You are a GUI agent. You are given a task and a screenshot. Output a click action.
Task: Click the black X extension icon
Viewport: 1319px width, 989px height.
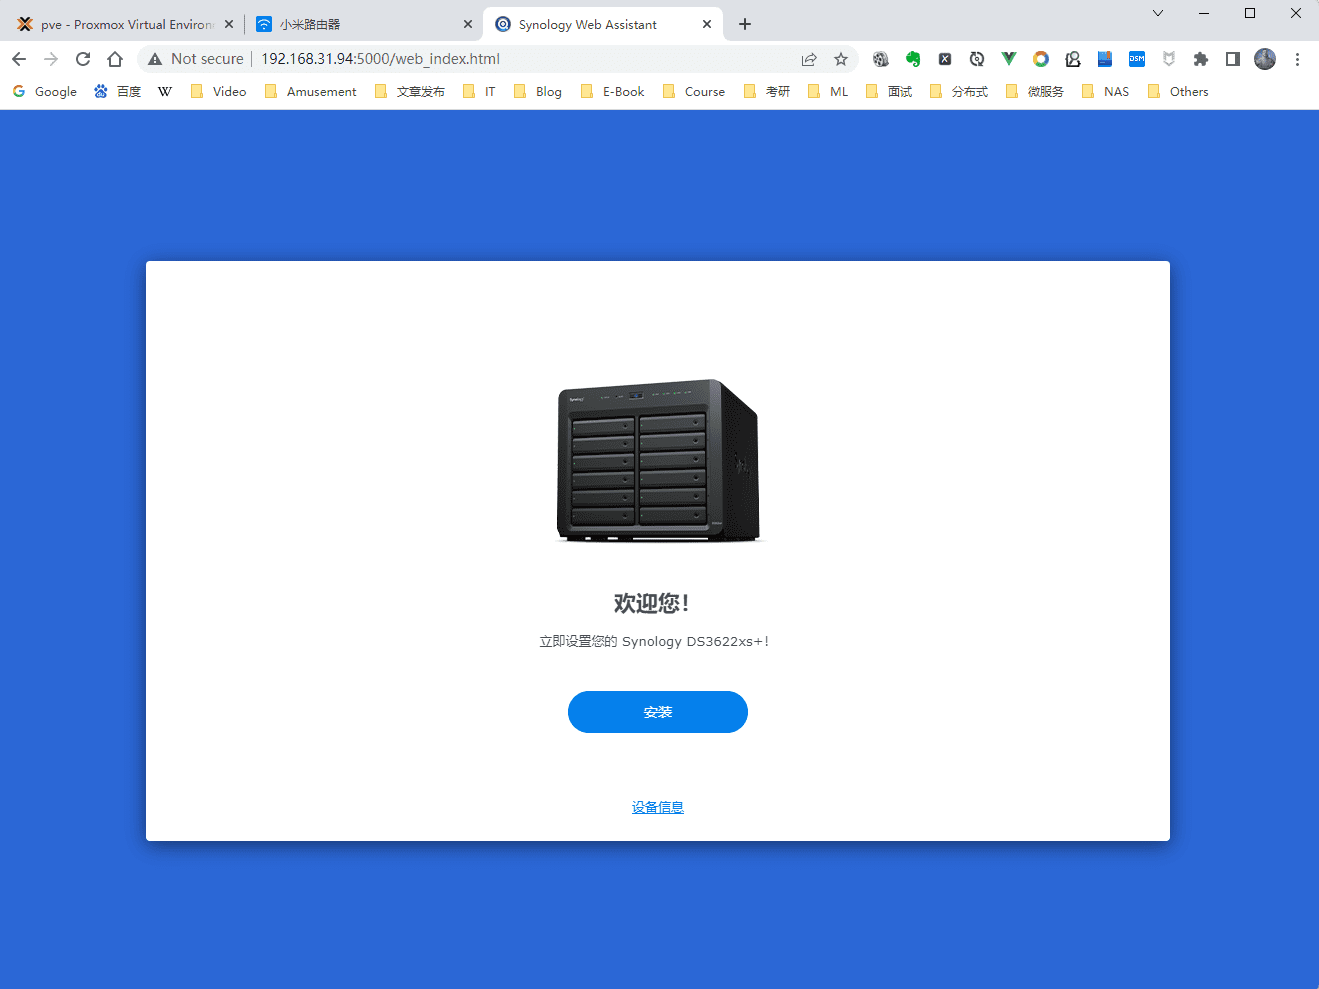(x=945, y=59)
